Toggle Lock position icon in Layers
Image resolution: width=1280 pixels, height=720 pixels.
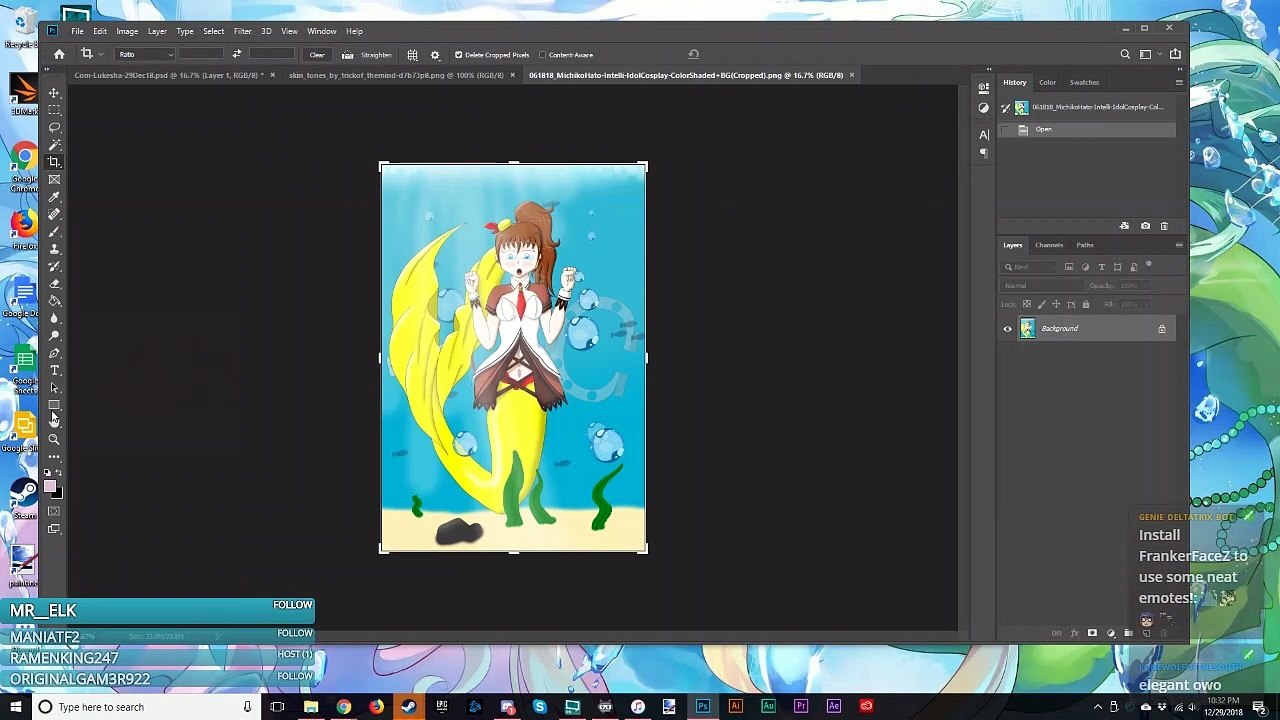point(1056,304)
